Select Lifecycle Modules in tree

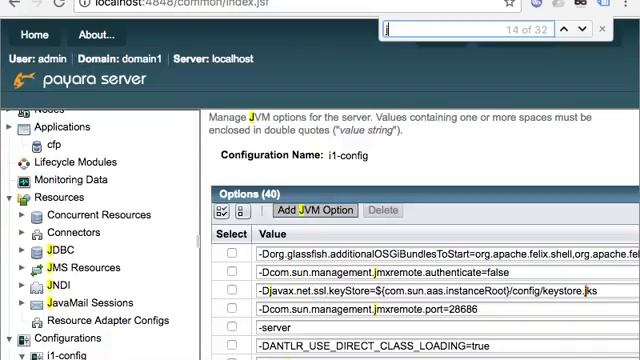(x=76, y=162)
